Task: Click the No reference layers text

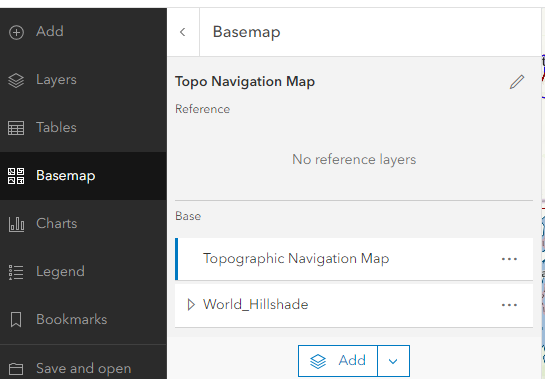Action: [x=354, y=159]
